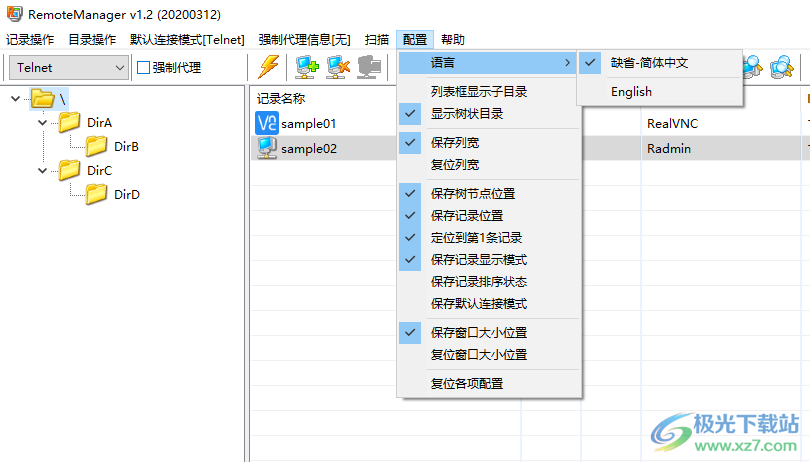This screenshot has height=462, width=810.
Task: Choose 复位各项配置 menu item
Action: [489, 384]
